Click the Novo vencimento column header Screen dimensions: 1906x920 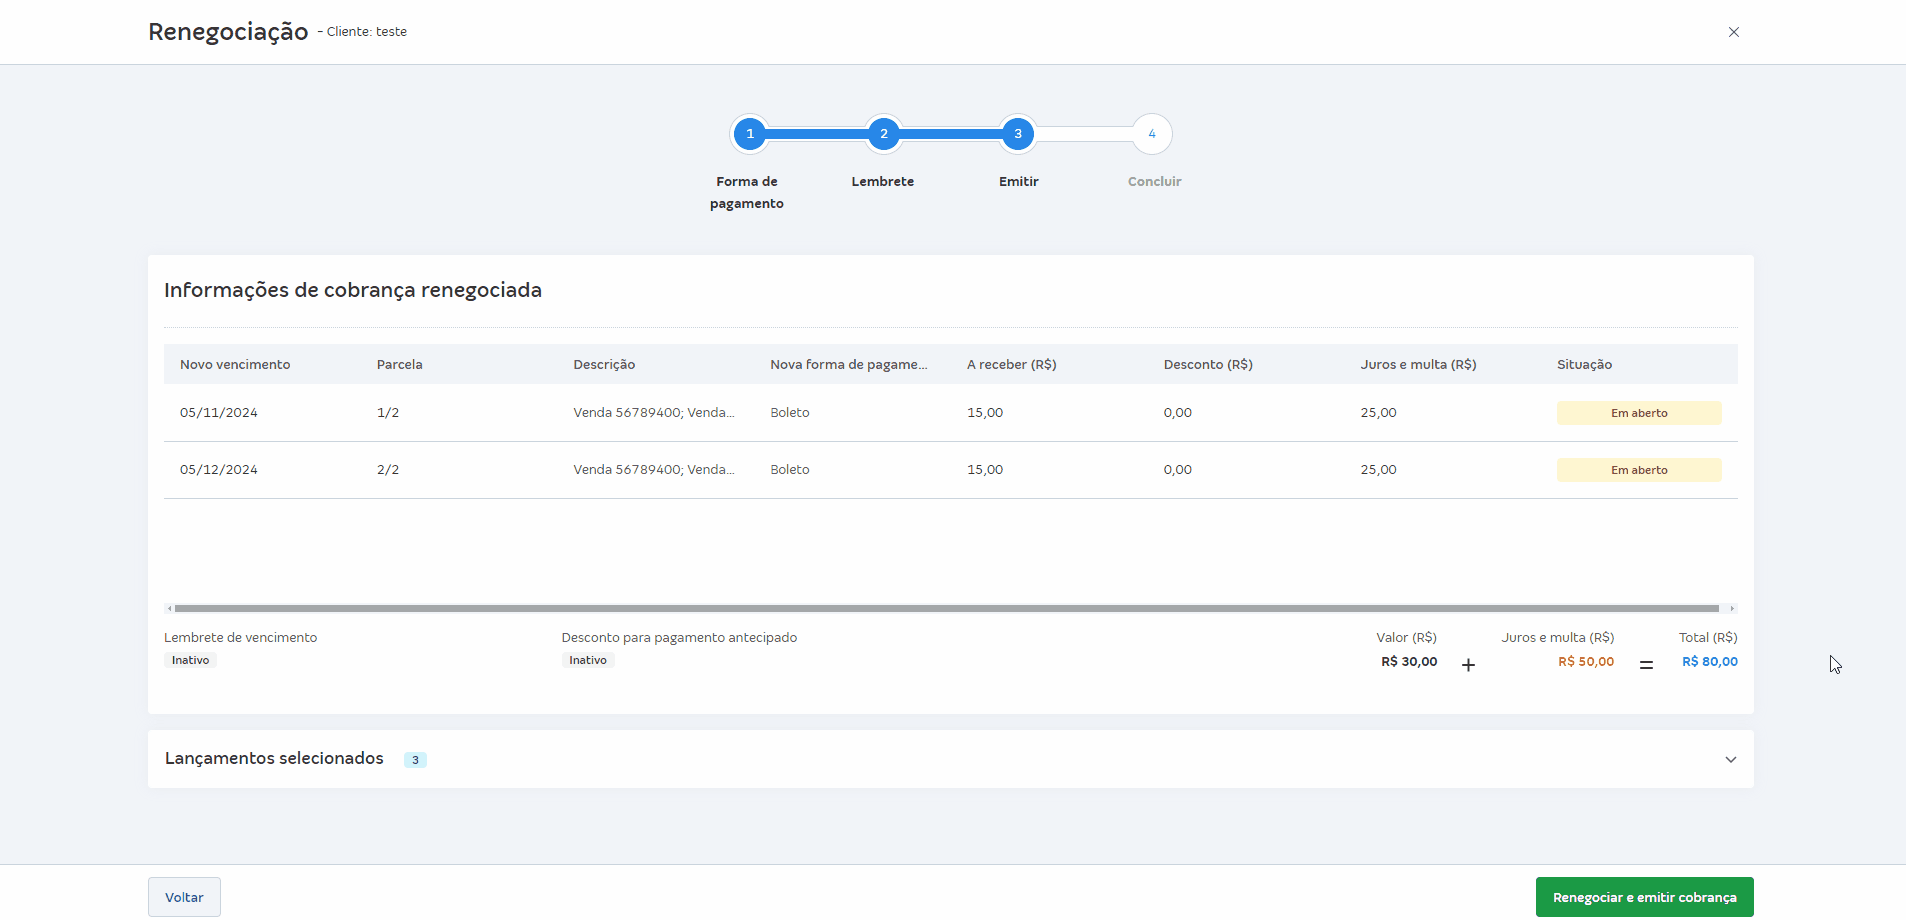pos(235,365)
